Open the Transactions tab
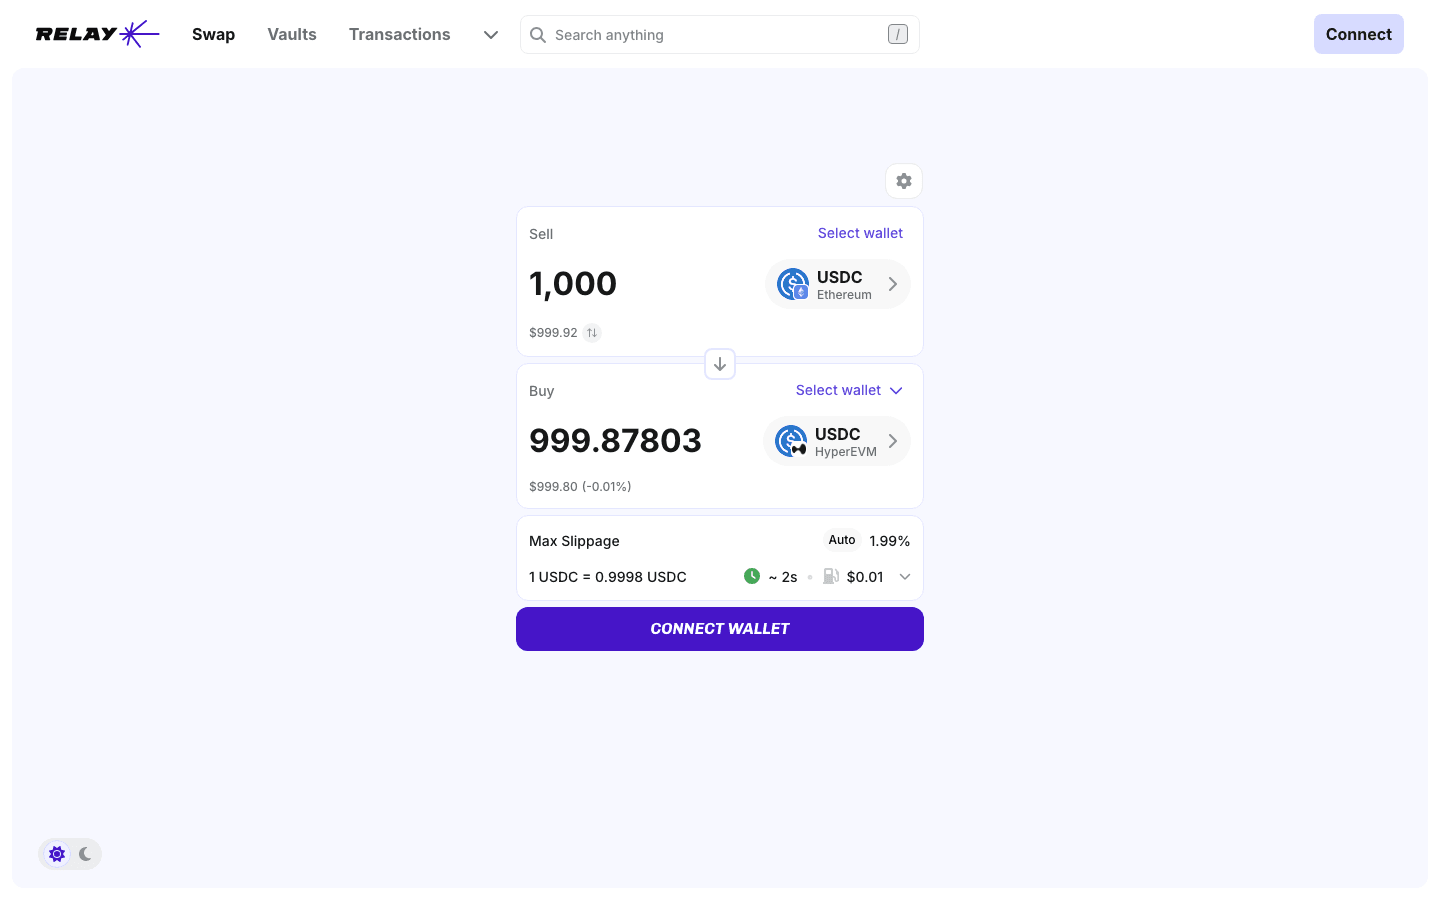 tap(400, 34)
